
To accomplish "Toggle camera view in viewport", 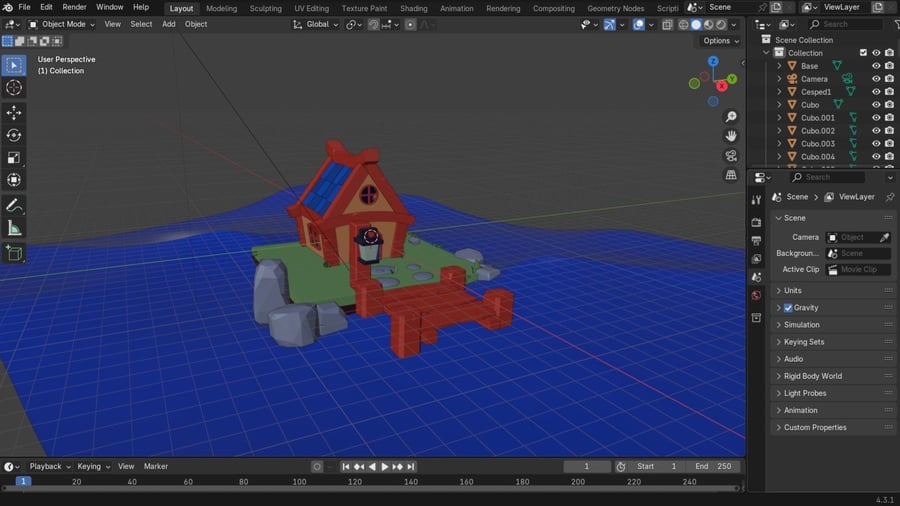I will [x=731, y=155].
